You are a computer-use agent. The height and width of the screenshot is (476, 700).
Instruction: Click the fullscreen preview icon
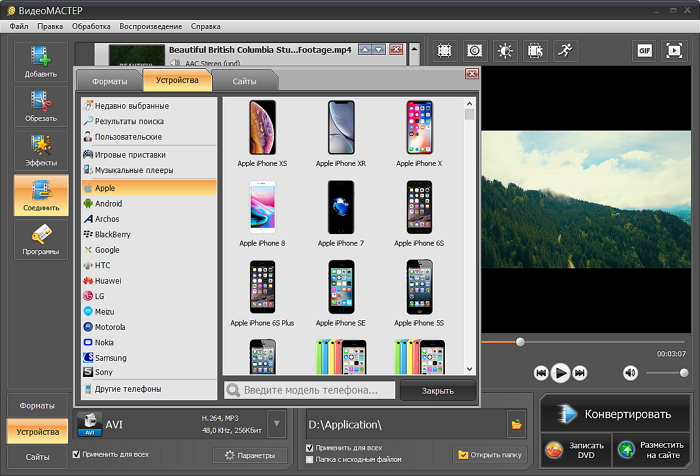click(x=672, y=49)
